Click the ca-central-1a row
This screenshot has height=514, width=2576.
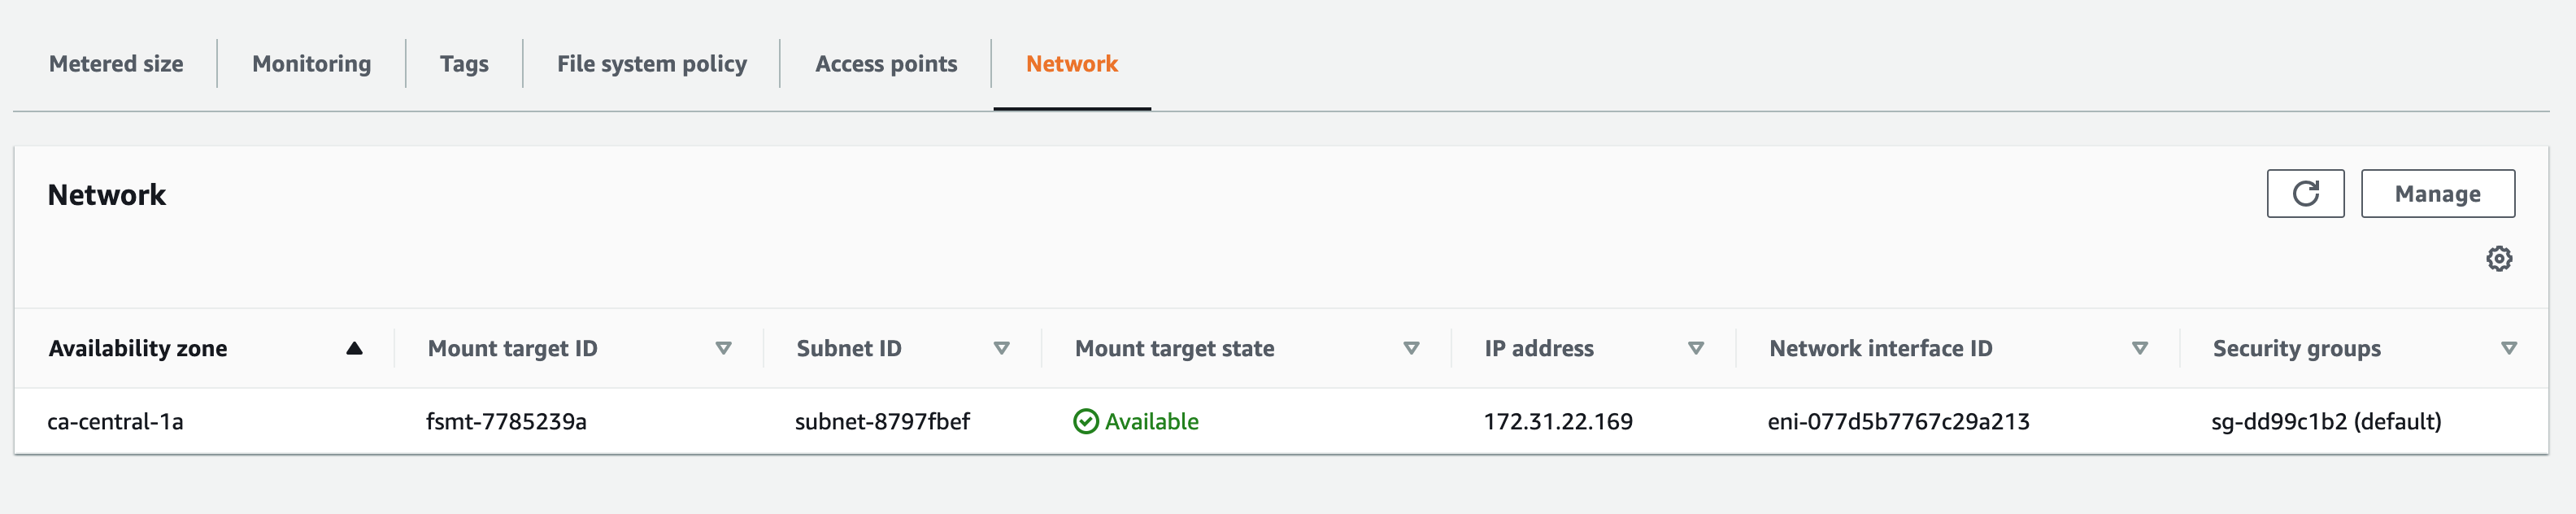[1281, 421]
